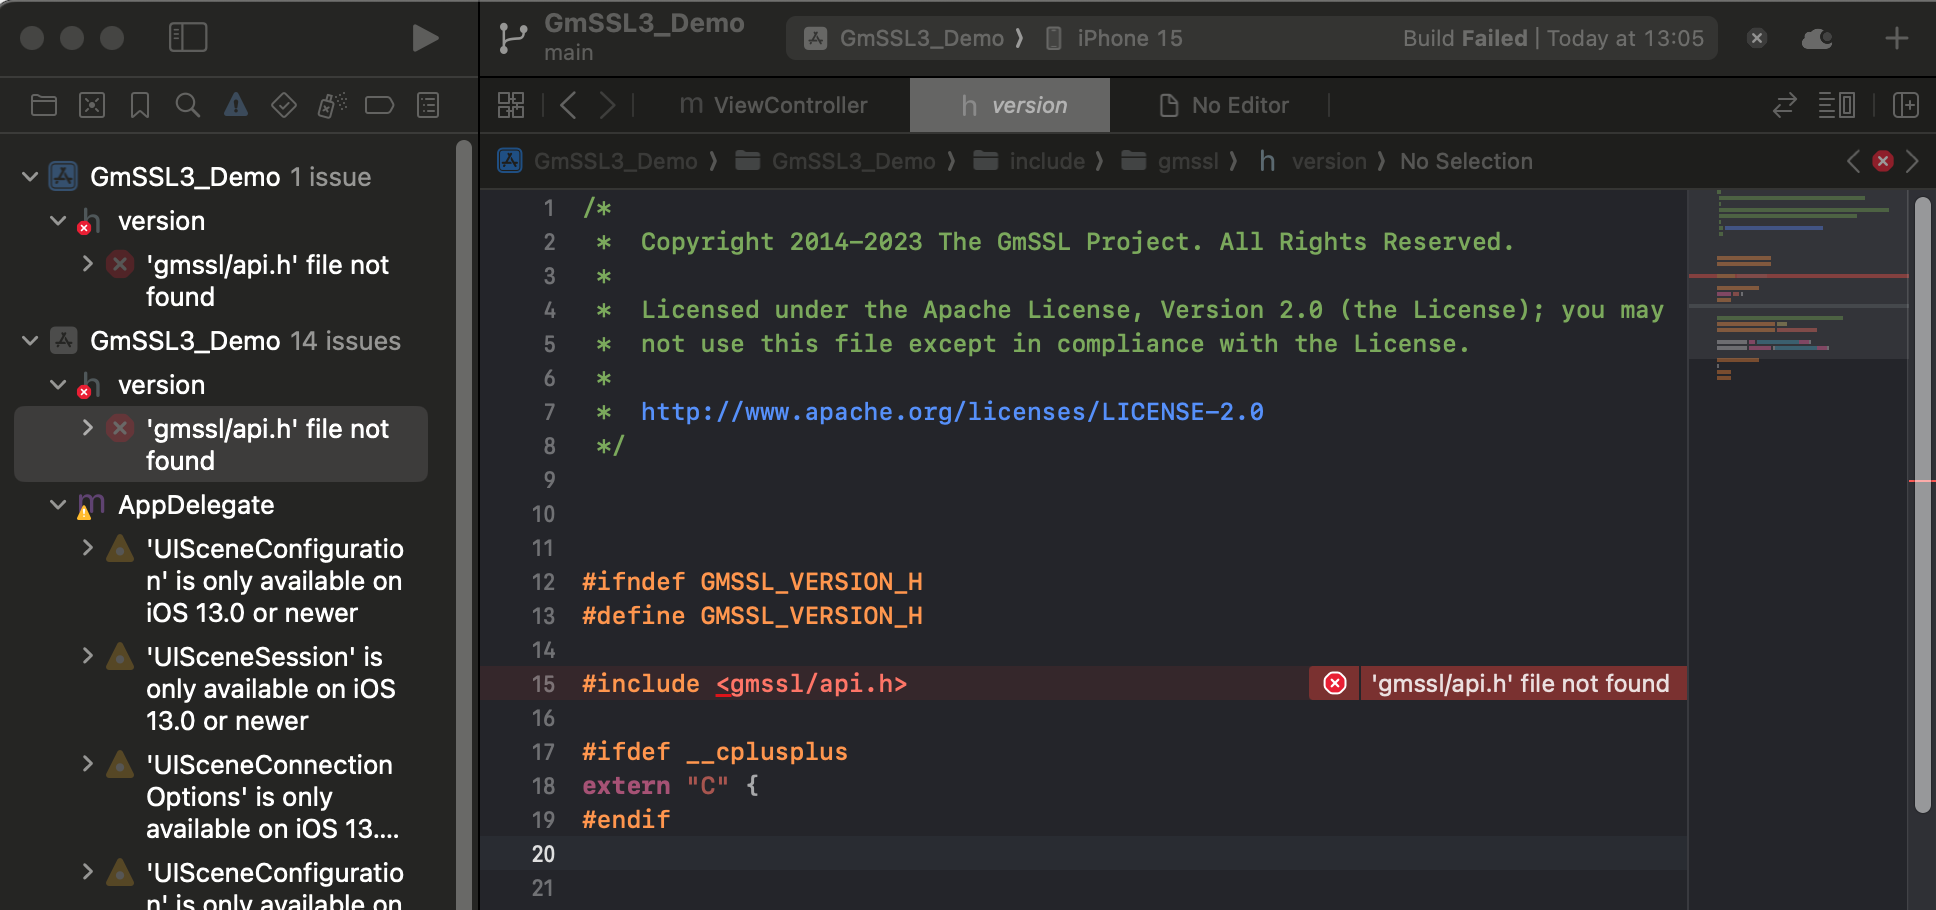Collapse version under the 1 issue group

click(58, 221)
